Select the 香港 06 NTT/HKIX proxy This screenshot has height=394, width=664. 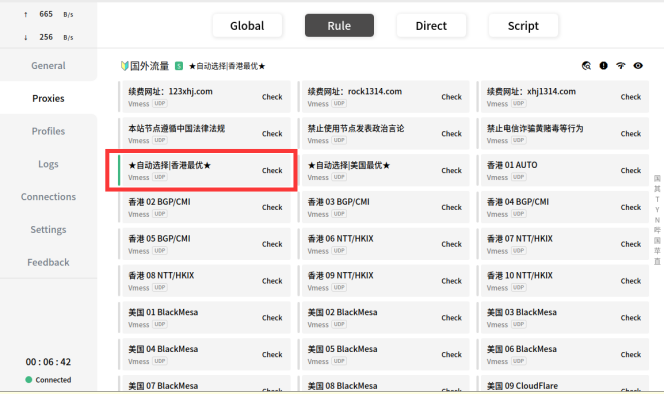384,244
